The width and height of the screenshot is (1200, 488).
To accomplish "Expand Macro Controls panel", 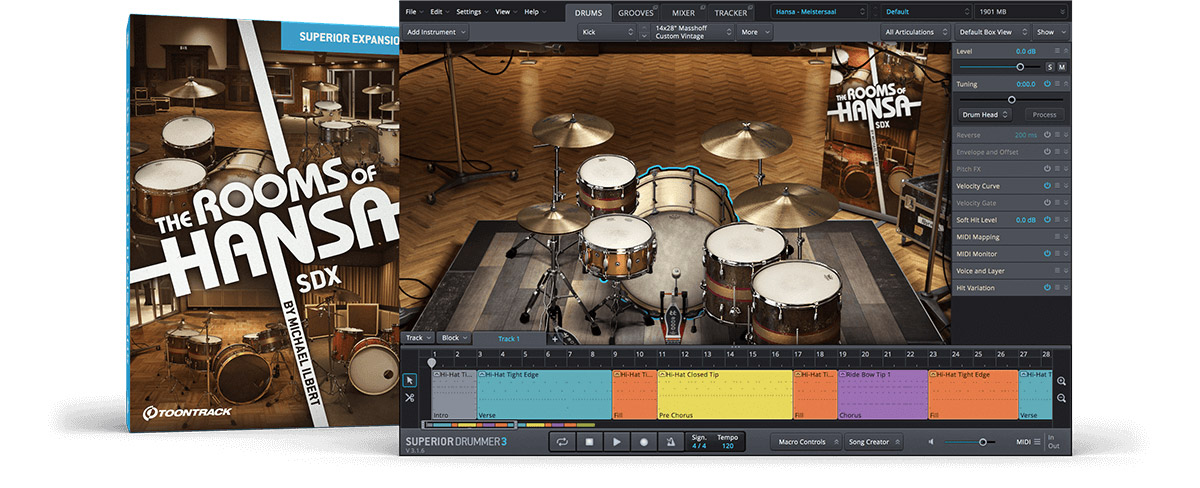I will click(805, 441).
